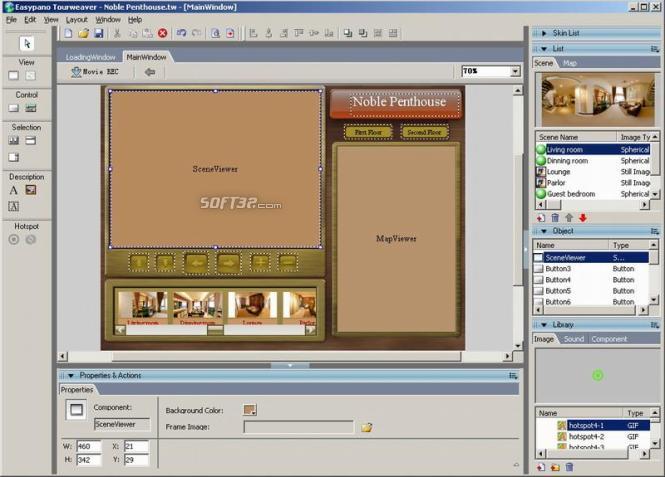Click the Cut scissors icon
665x477 pixels.
point(117,33)
